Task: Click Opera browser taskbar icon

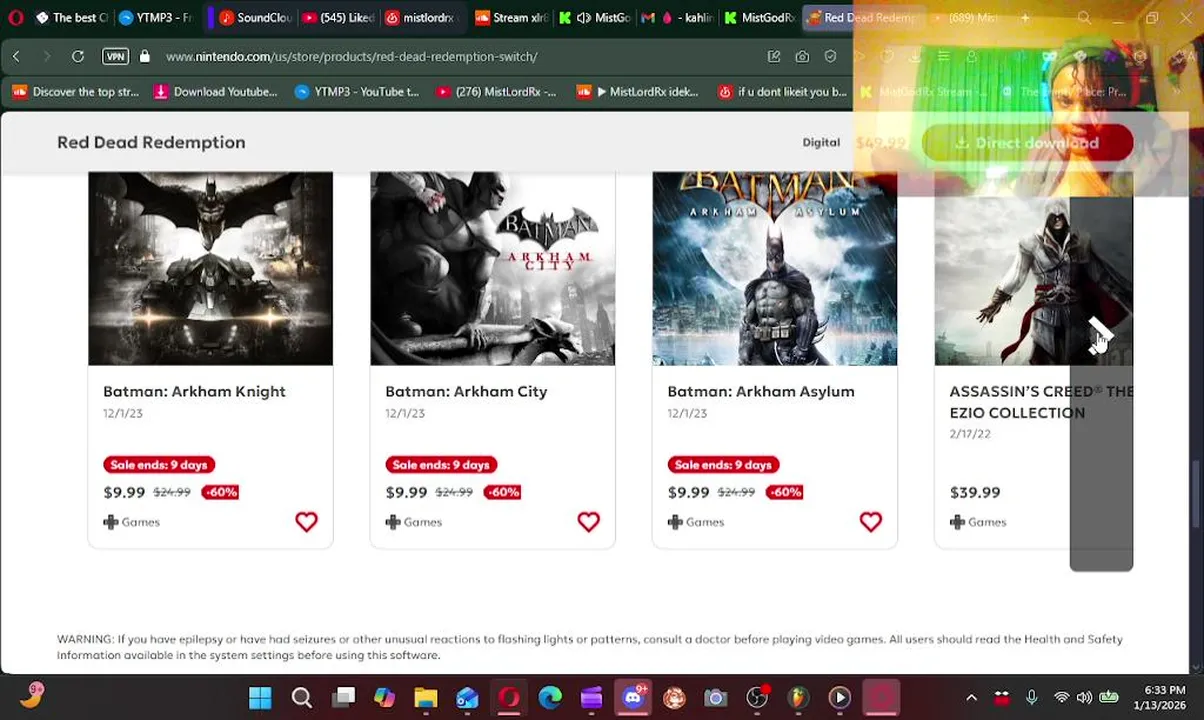Action: point(509,698)
